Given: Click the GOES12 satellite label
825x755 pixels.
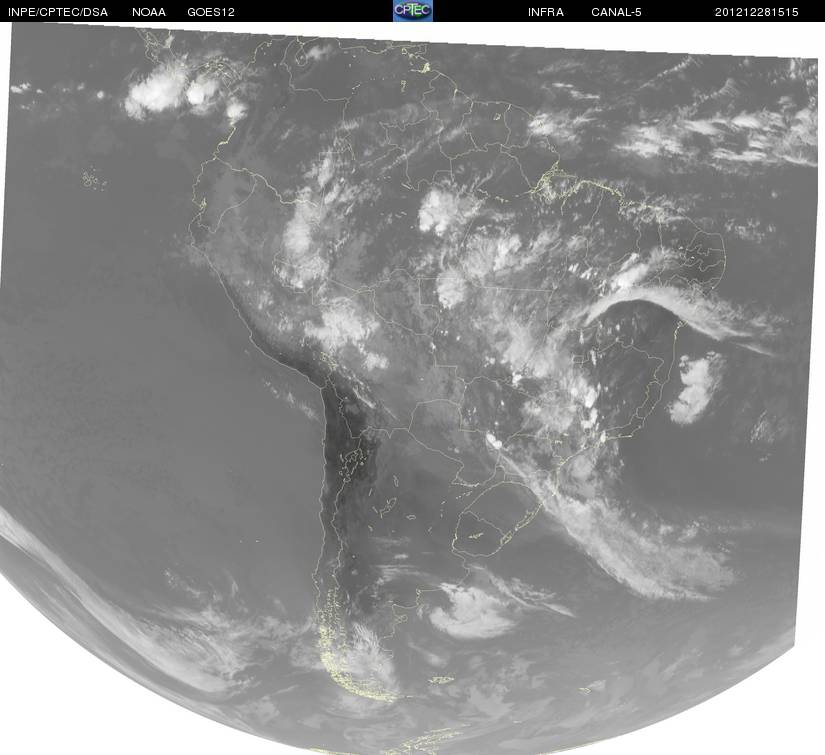Looking at the screenshot, I should coord(210,12).
